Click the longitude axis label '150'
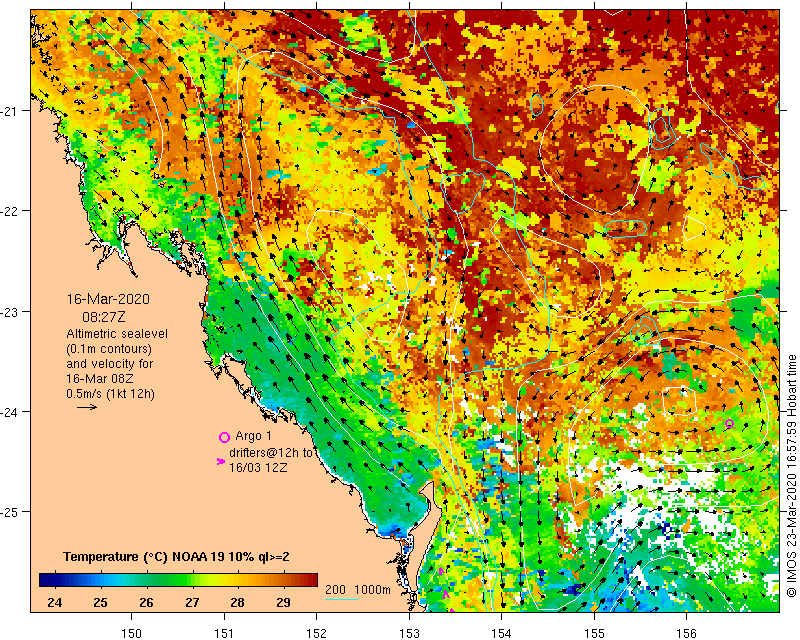Screen dimensions: 800x640 pyautogui.click(x=132, y=633)
